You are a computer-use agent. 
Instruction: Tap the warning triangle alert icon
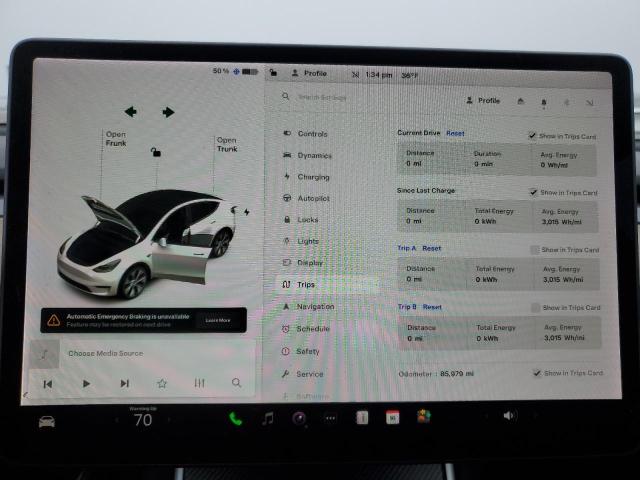tap(53, 320)
